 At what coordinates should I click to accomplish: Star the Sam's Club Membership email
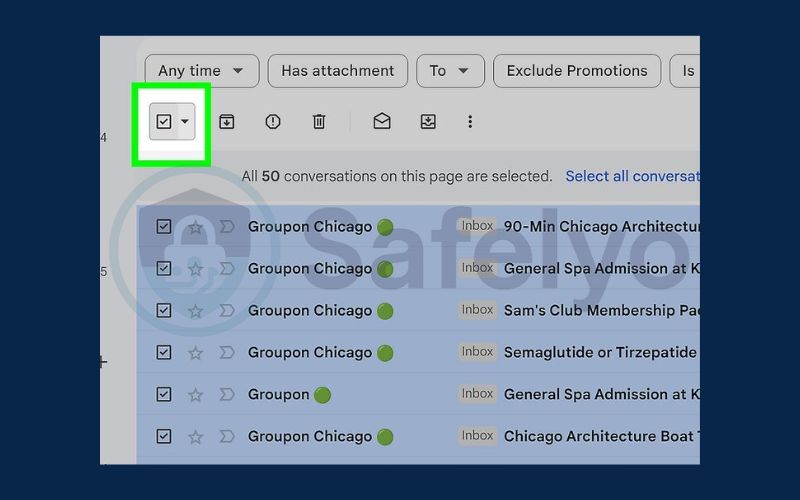coord(195,311)
